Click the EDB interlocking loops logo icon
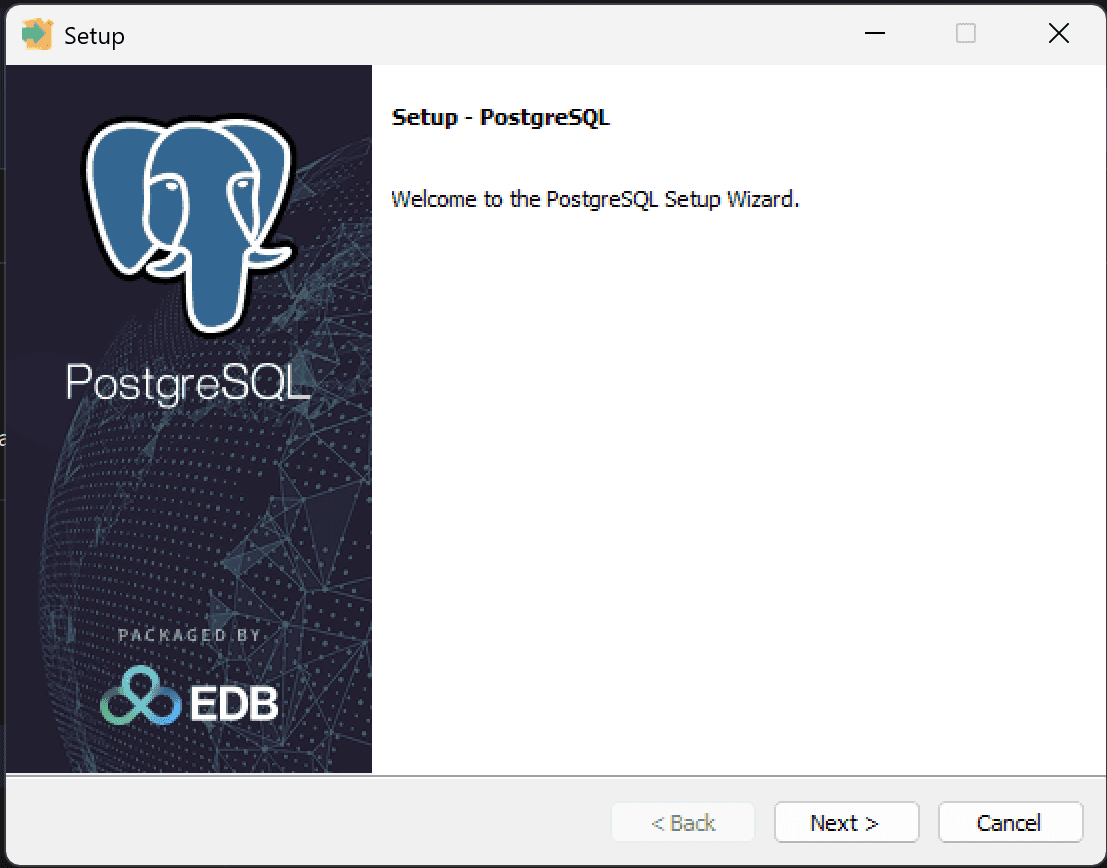This screenshot has height=868, width=1107. [140, 695]
